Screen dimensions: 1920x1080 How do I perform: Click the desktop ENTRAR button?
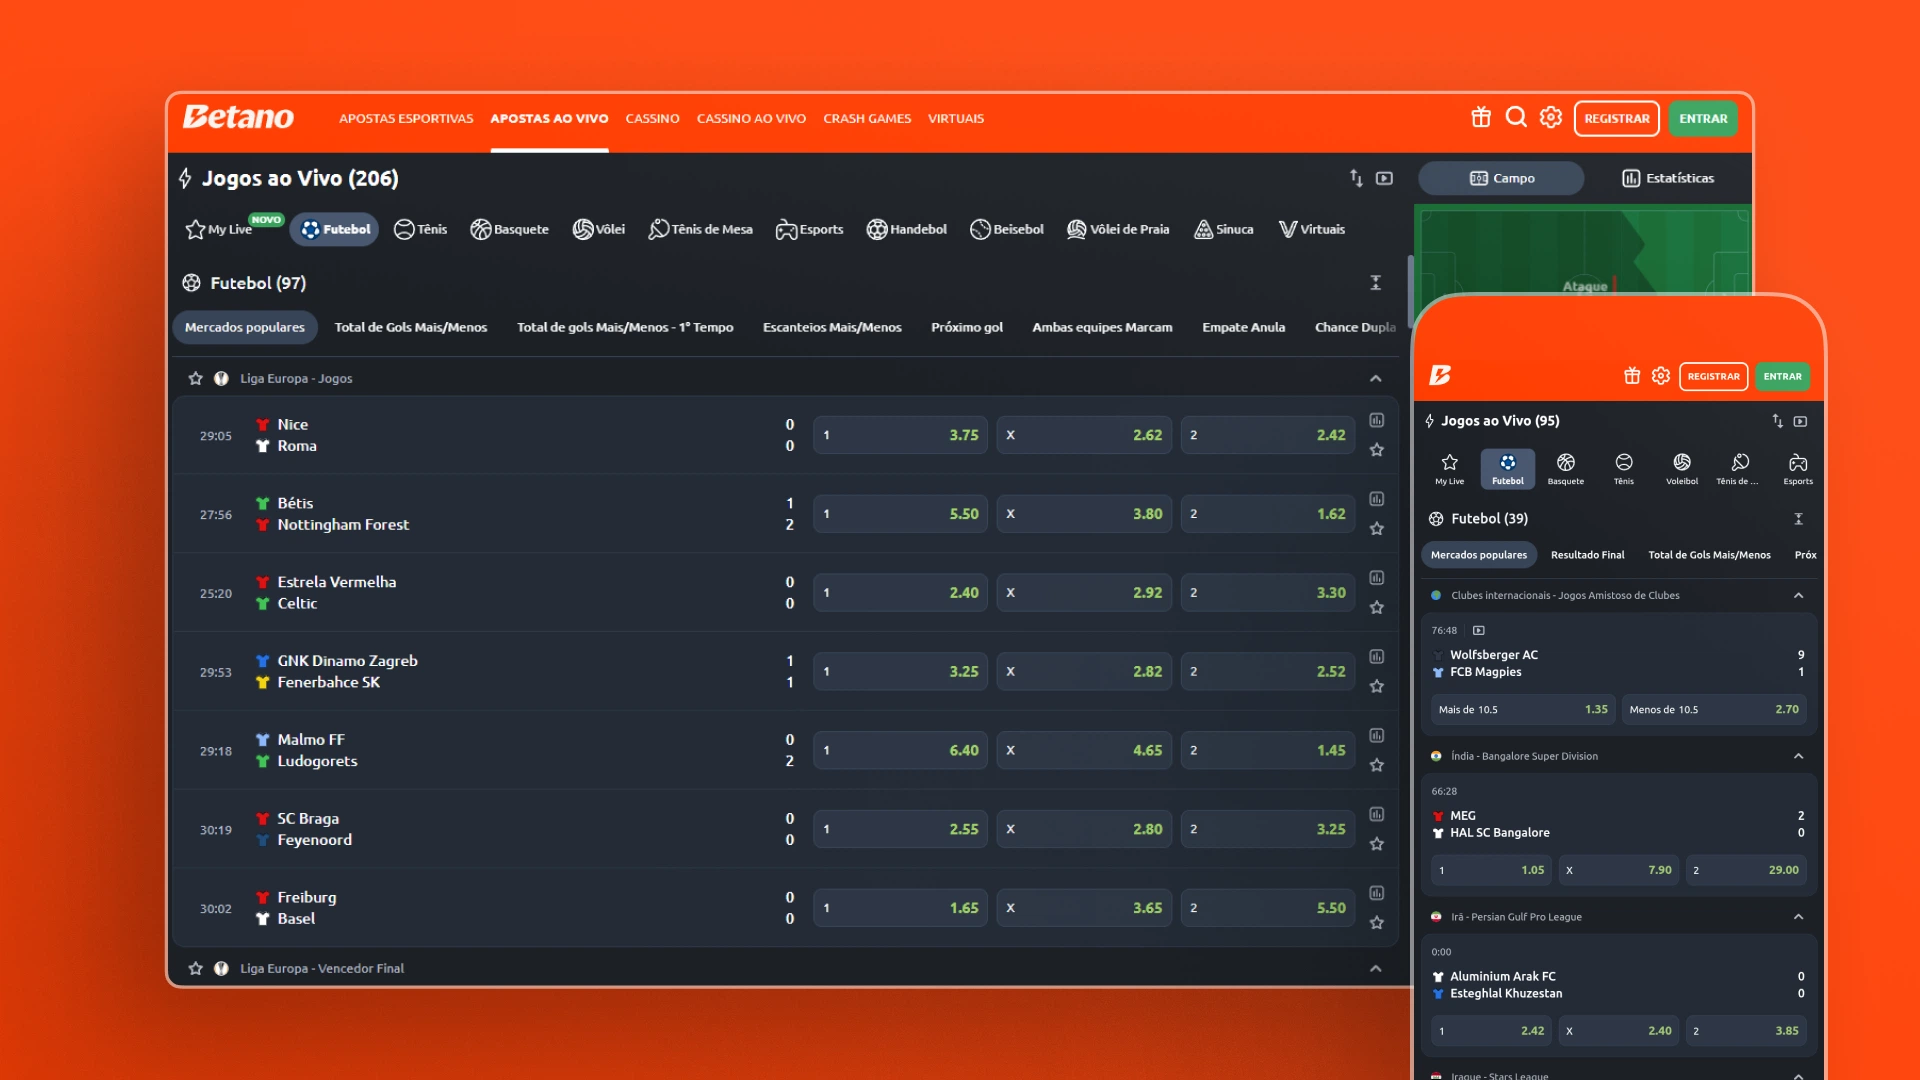tap(1703, 118)
